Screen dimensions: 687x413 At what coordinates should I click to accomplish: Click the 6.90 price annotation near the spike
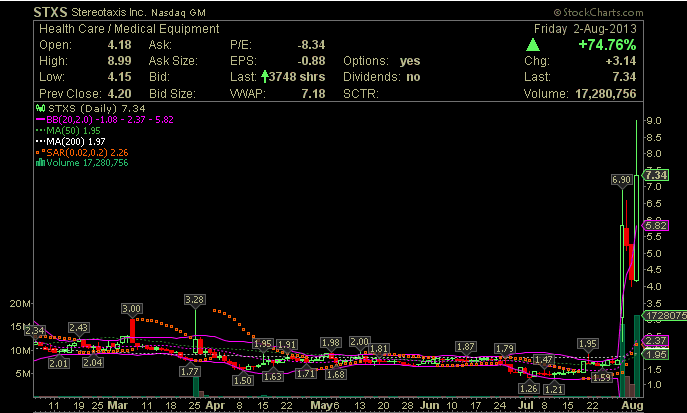(621, 180)
